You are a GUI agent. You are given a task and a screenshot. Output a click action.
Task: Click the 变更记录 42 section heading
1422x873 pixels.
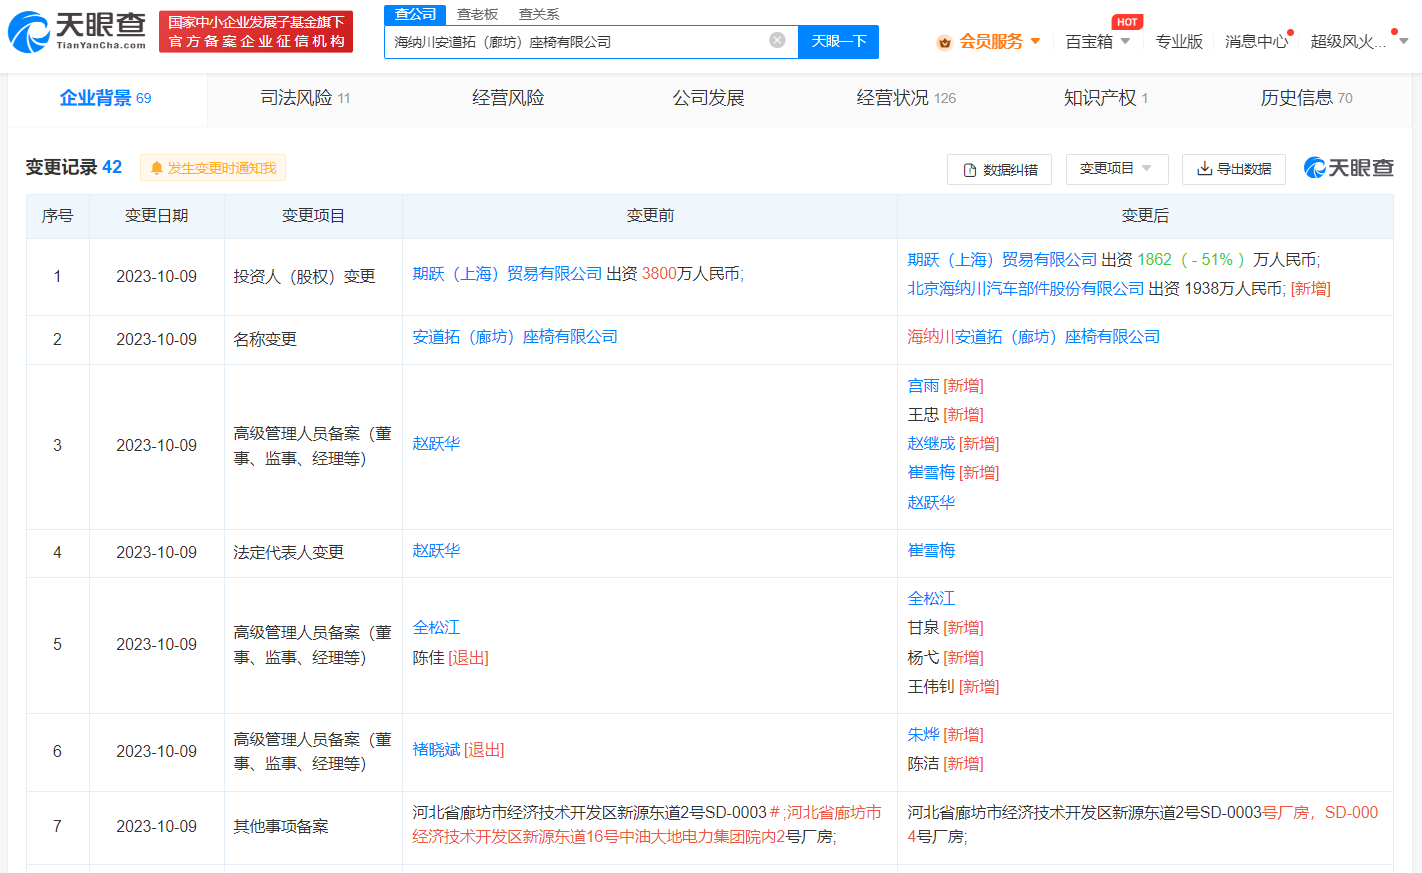(73, 168)
